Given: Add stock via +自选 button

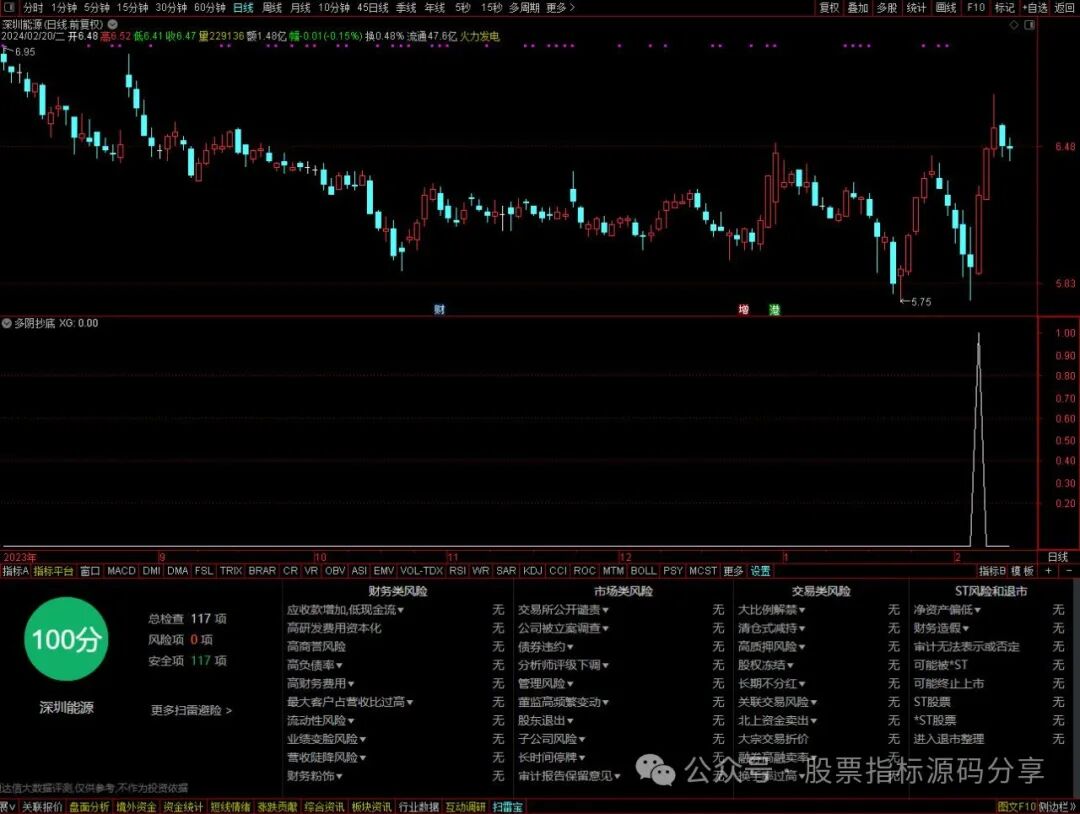Looking at the screenshot, I should [x=1035, y=8].
